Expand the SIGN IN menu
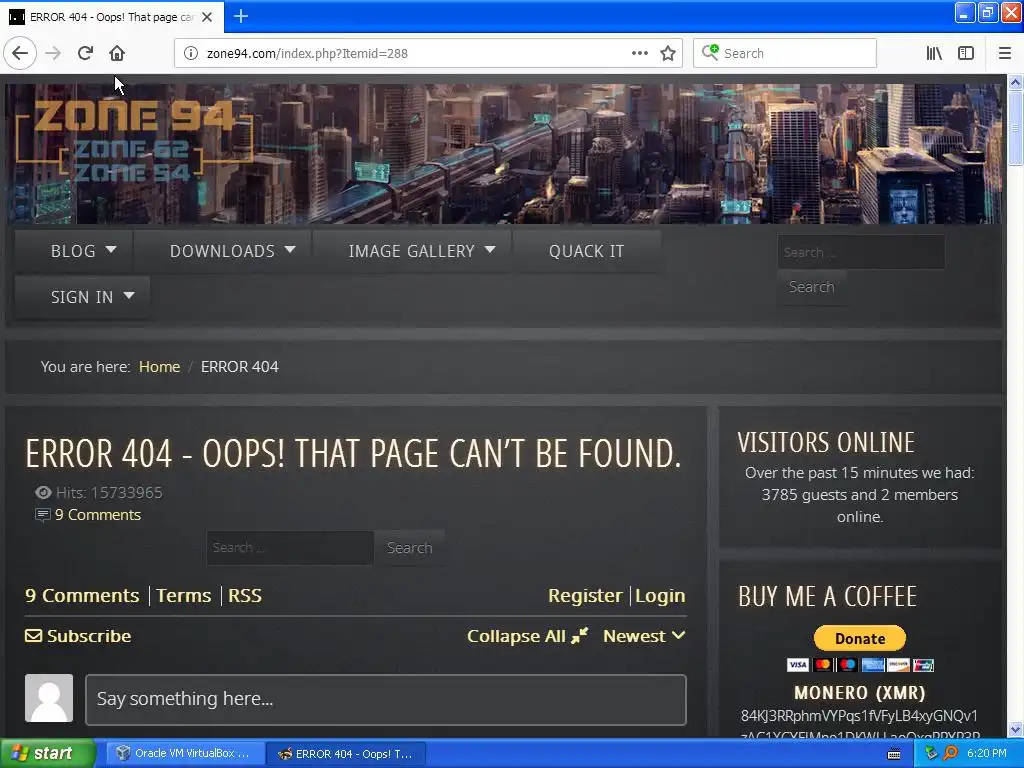The height and width of the screenshot is (768, 1024). [82, 297]
